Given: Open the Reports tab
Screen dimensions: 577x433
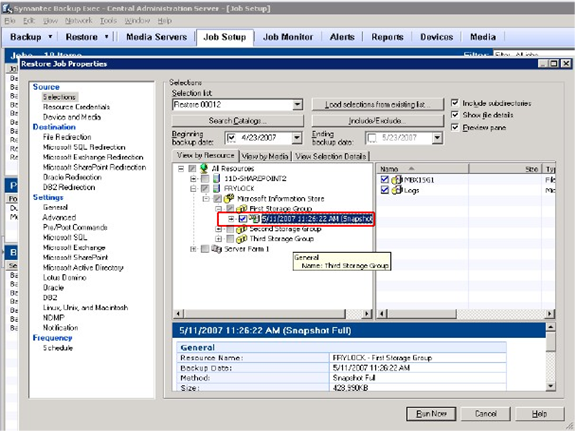Looking at the screenshot, I should (387, 37).
